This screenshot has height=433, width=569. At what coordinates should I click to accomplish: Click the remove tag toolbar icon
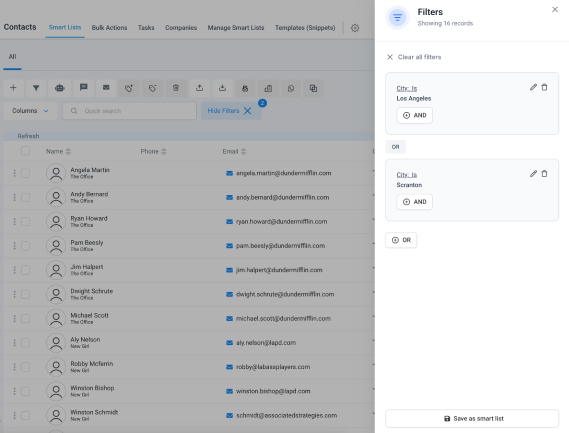(152, 88)
